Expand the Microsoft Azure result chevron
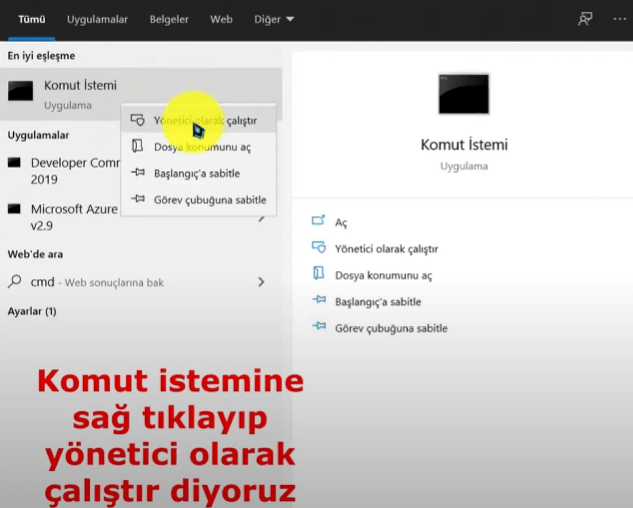This screenshot has height=508, width=633. 262,218
